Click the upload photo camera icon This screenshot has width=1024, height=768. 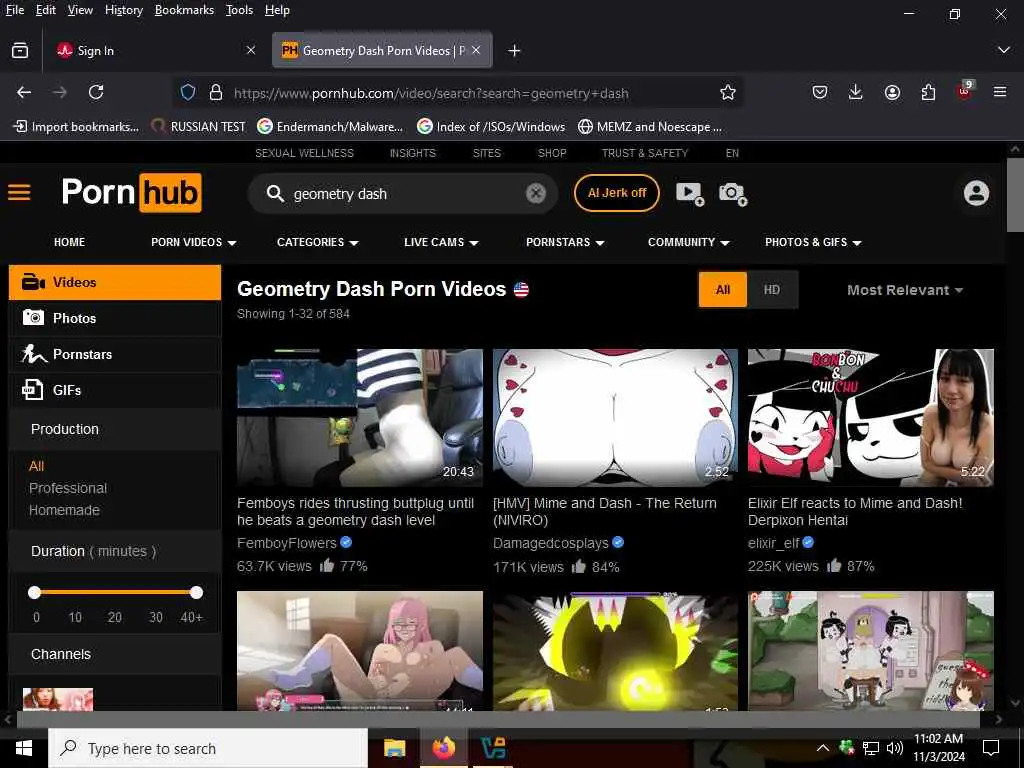(733, 193)
